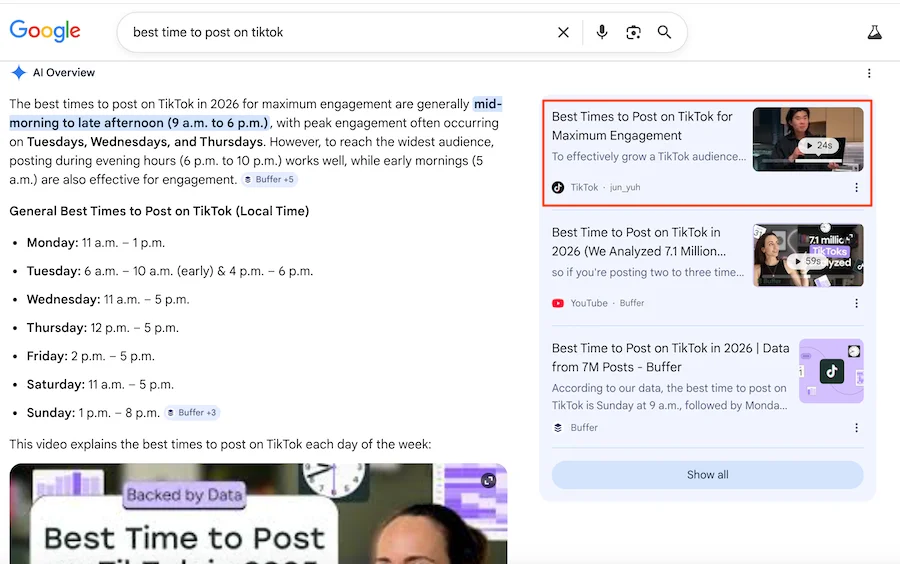Play the 'Backed by Data' embedded video
The height and width of the screenshot is (564, 900).
coord(258,514)
